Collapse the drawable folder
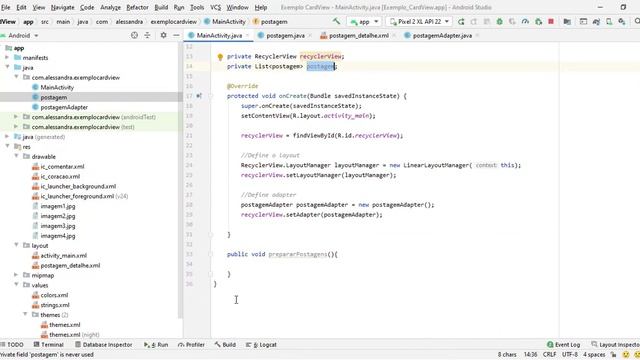 [x=16, y=156]
